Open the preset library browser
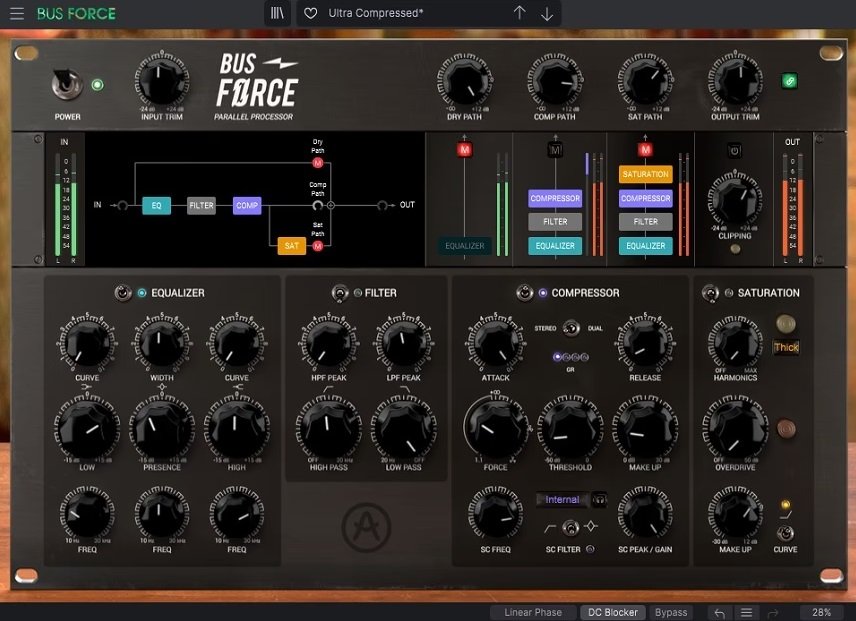Screen dimensions: 856x621 277,13
